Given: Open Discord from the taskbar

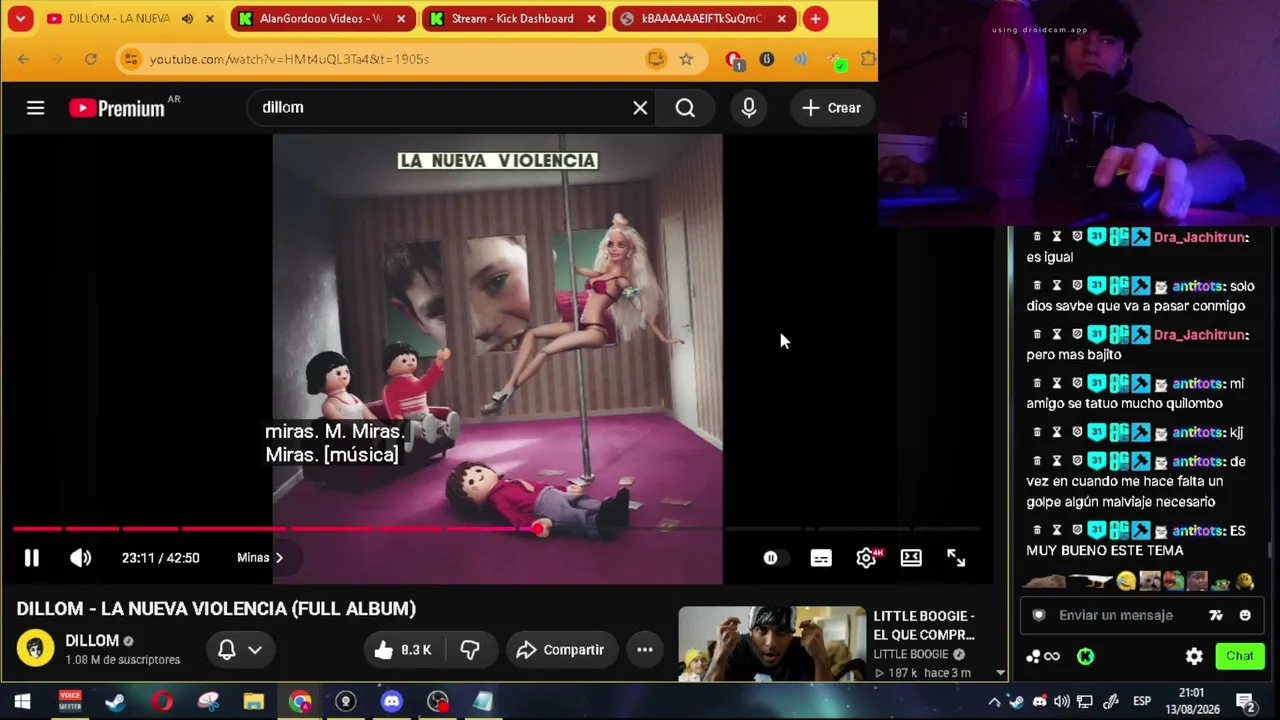Looking at the screenshot, I should click(391, 702).
